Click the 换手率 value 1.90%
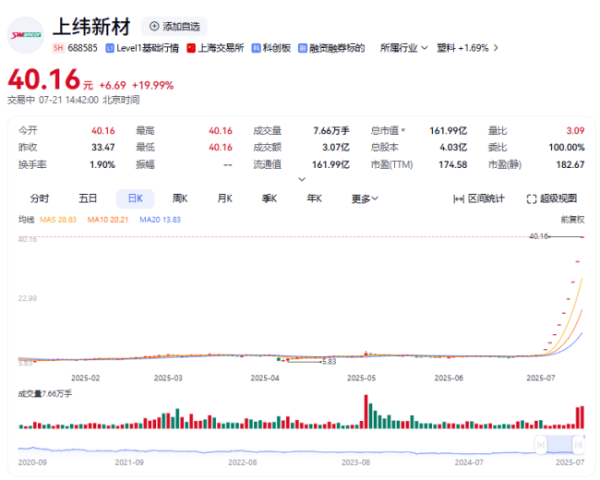 102,165
